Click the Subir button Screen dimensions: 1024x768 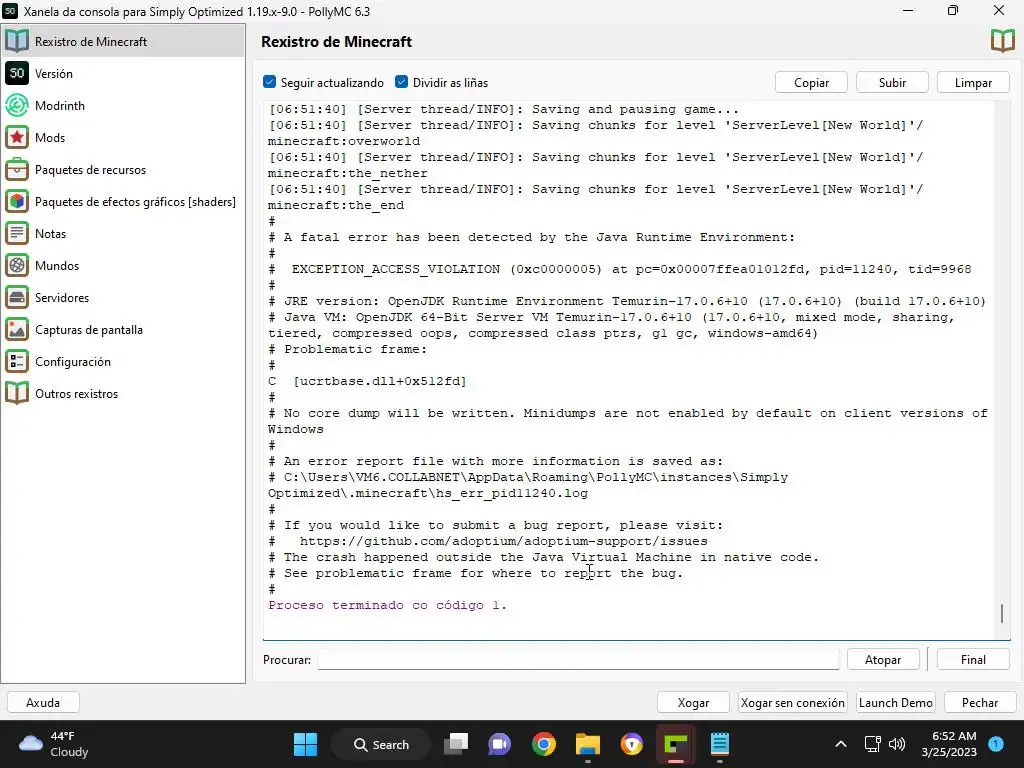pyautogui.click(x=892, y=82)
